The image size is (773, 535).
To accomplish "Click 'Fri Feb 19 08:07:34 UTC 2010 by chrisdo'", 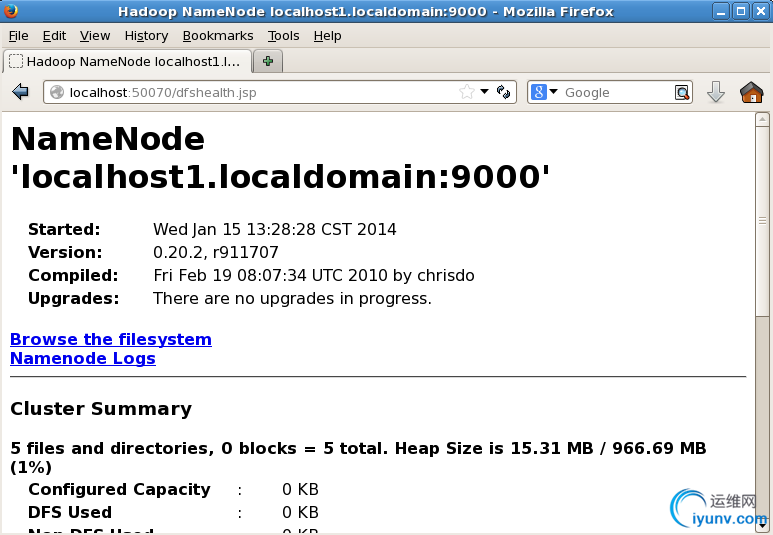I will [x=314, y=275].
